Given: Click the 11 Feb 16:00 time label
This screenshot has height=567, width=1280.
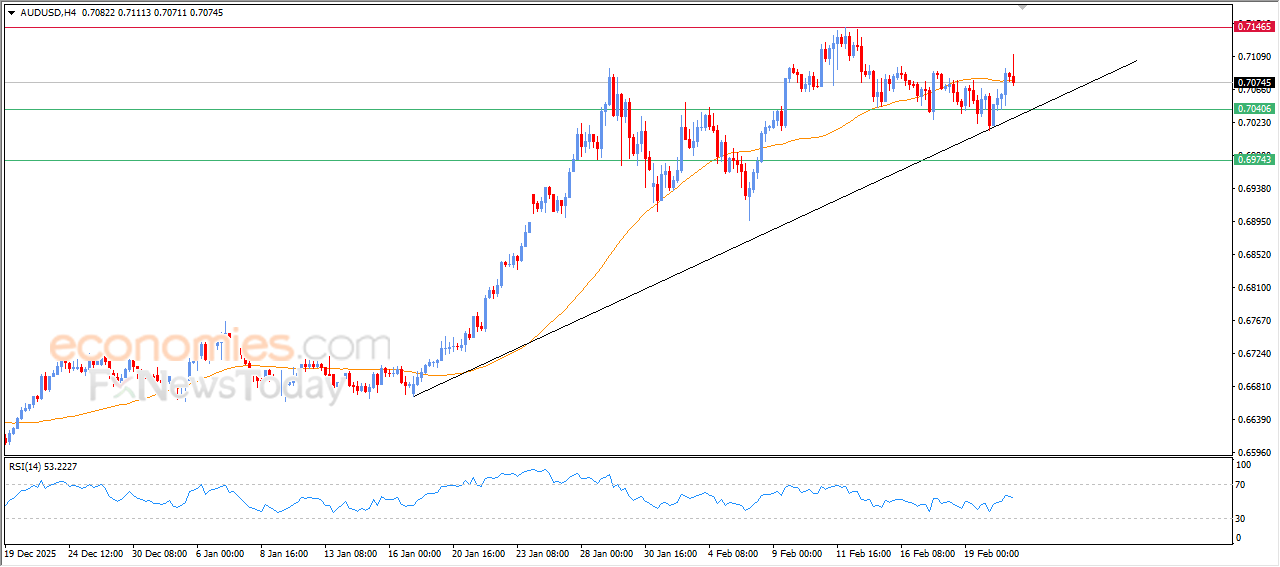Looking at the screenshot, I should click(864, 552).
